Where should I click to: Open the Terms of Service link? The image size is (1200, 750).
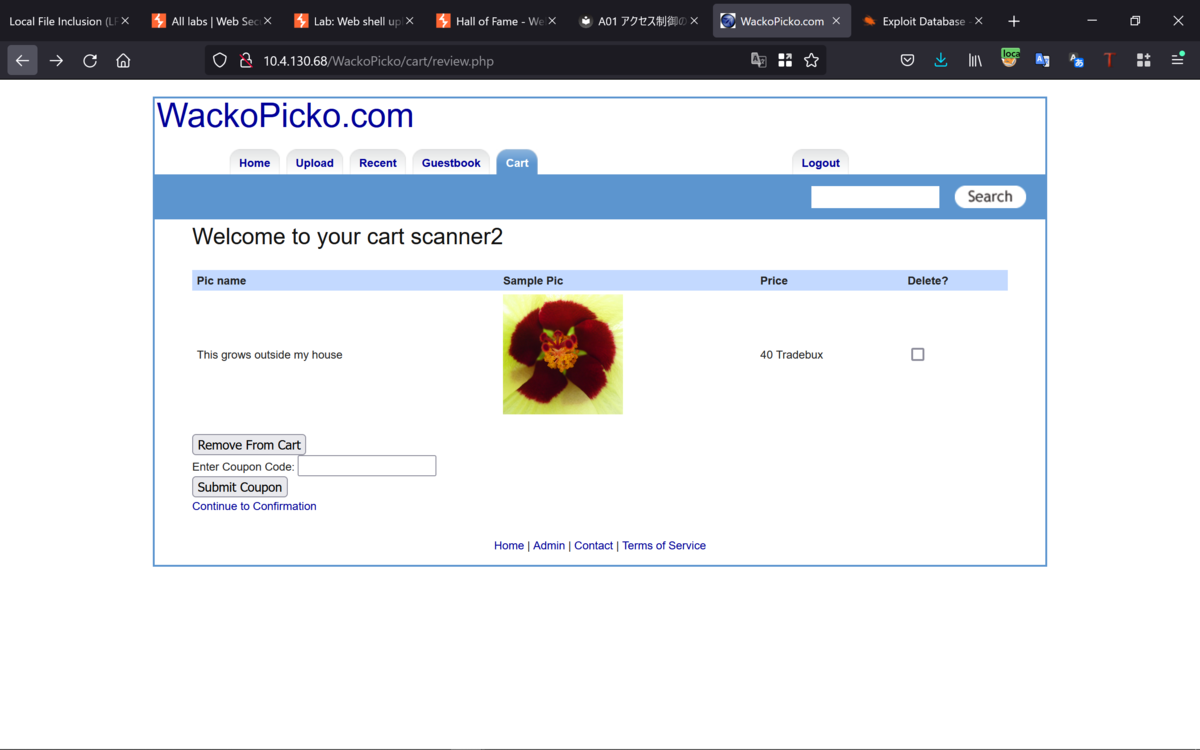coord(664,546)
